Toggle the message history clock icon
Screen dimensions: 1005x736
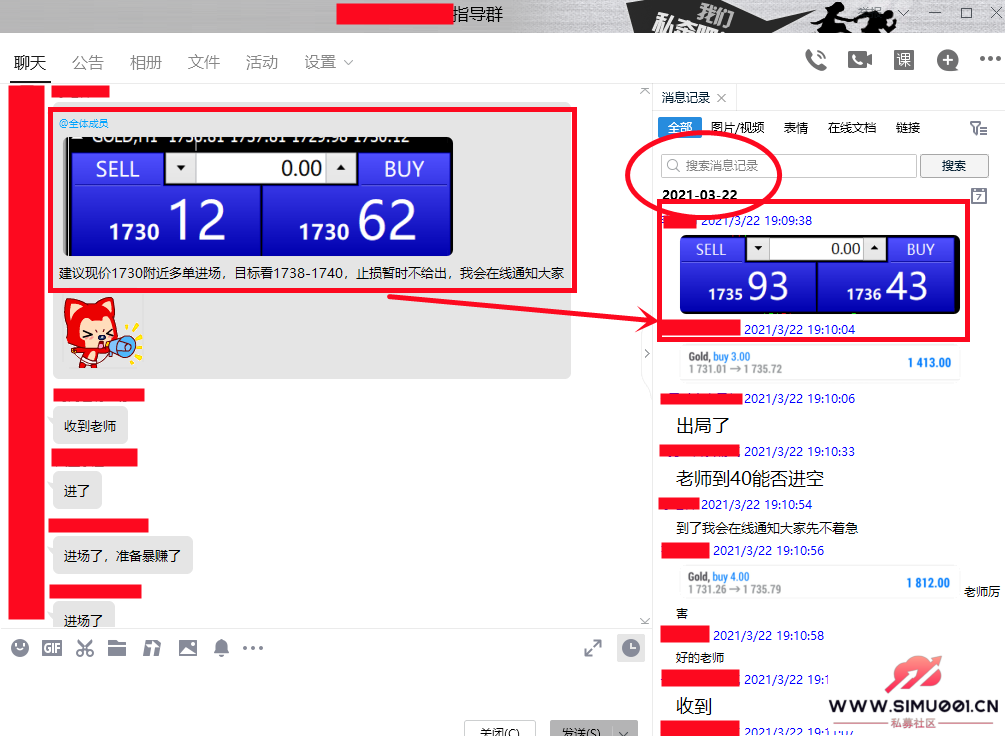pyautogui.click(x=631, y=648)
